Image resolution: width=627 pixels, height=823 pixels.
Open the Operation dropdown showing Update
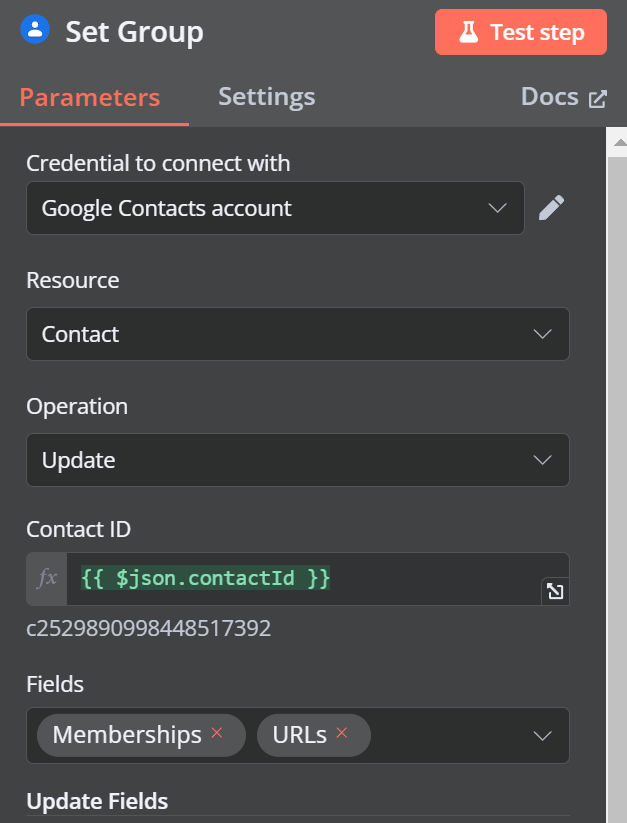point(297,460)
